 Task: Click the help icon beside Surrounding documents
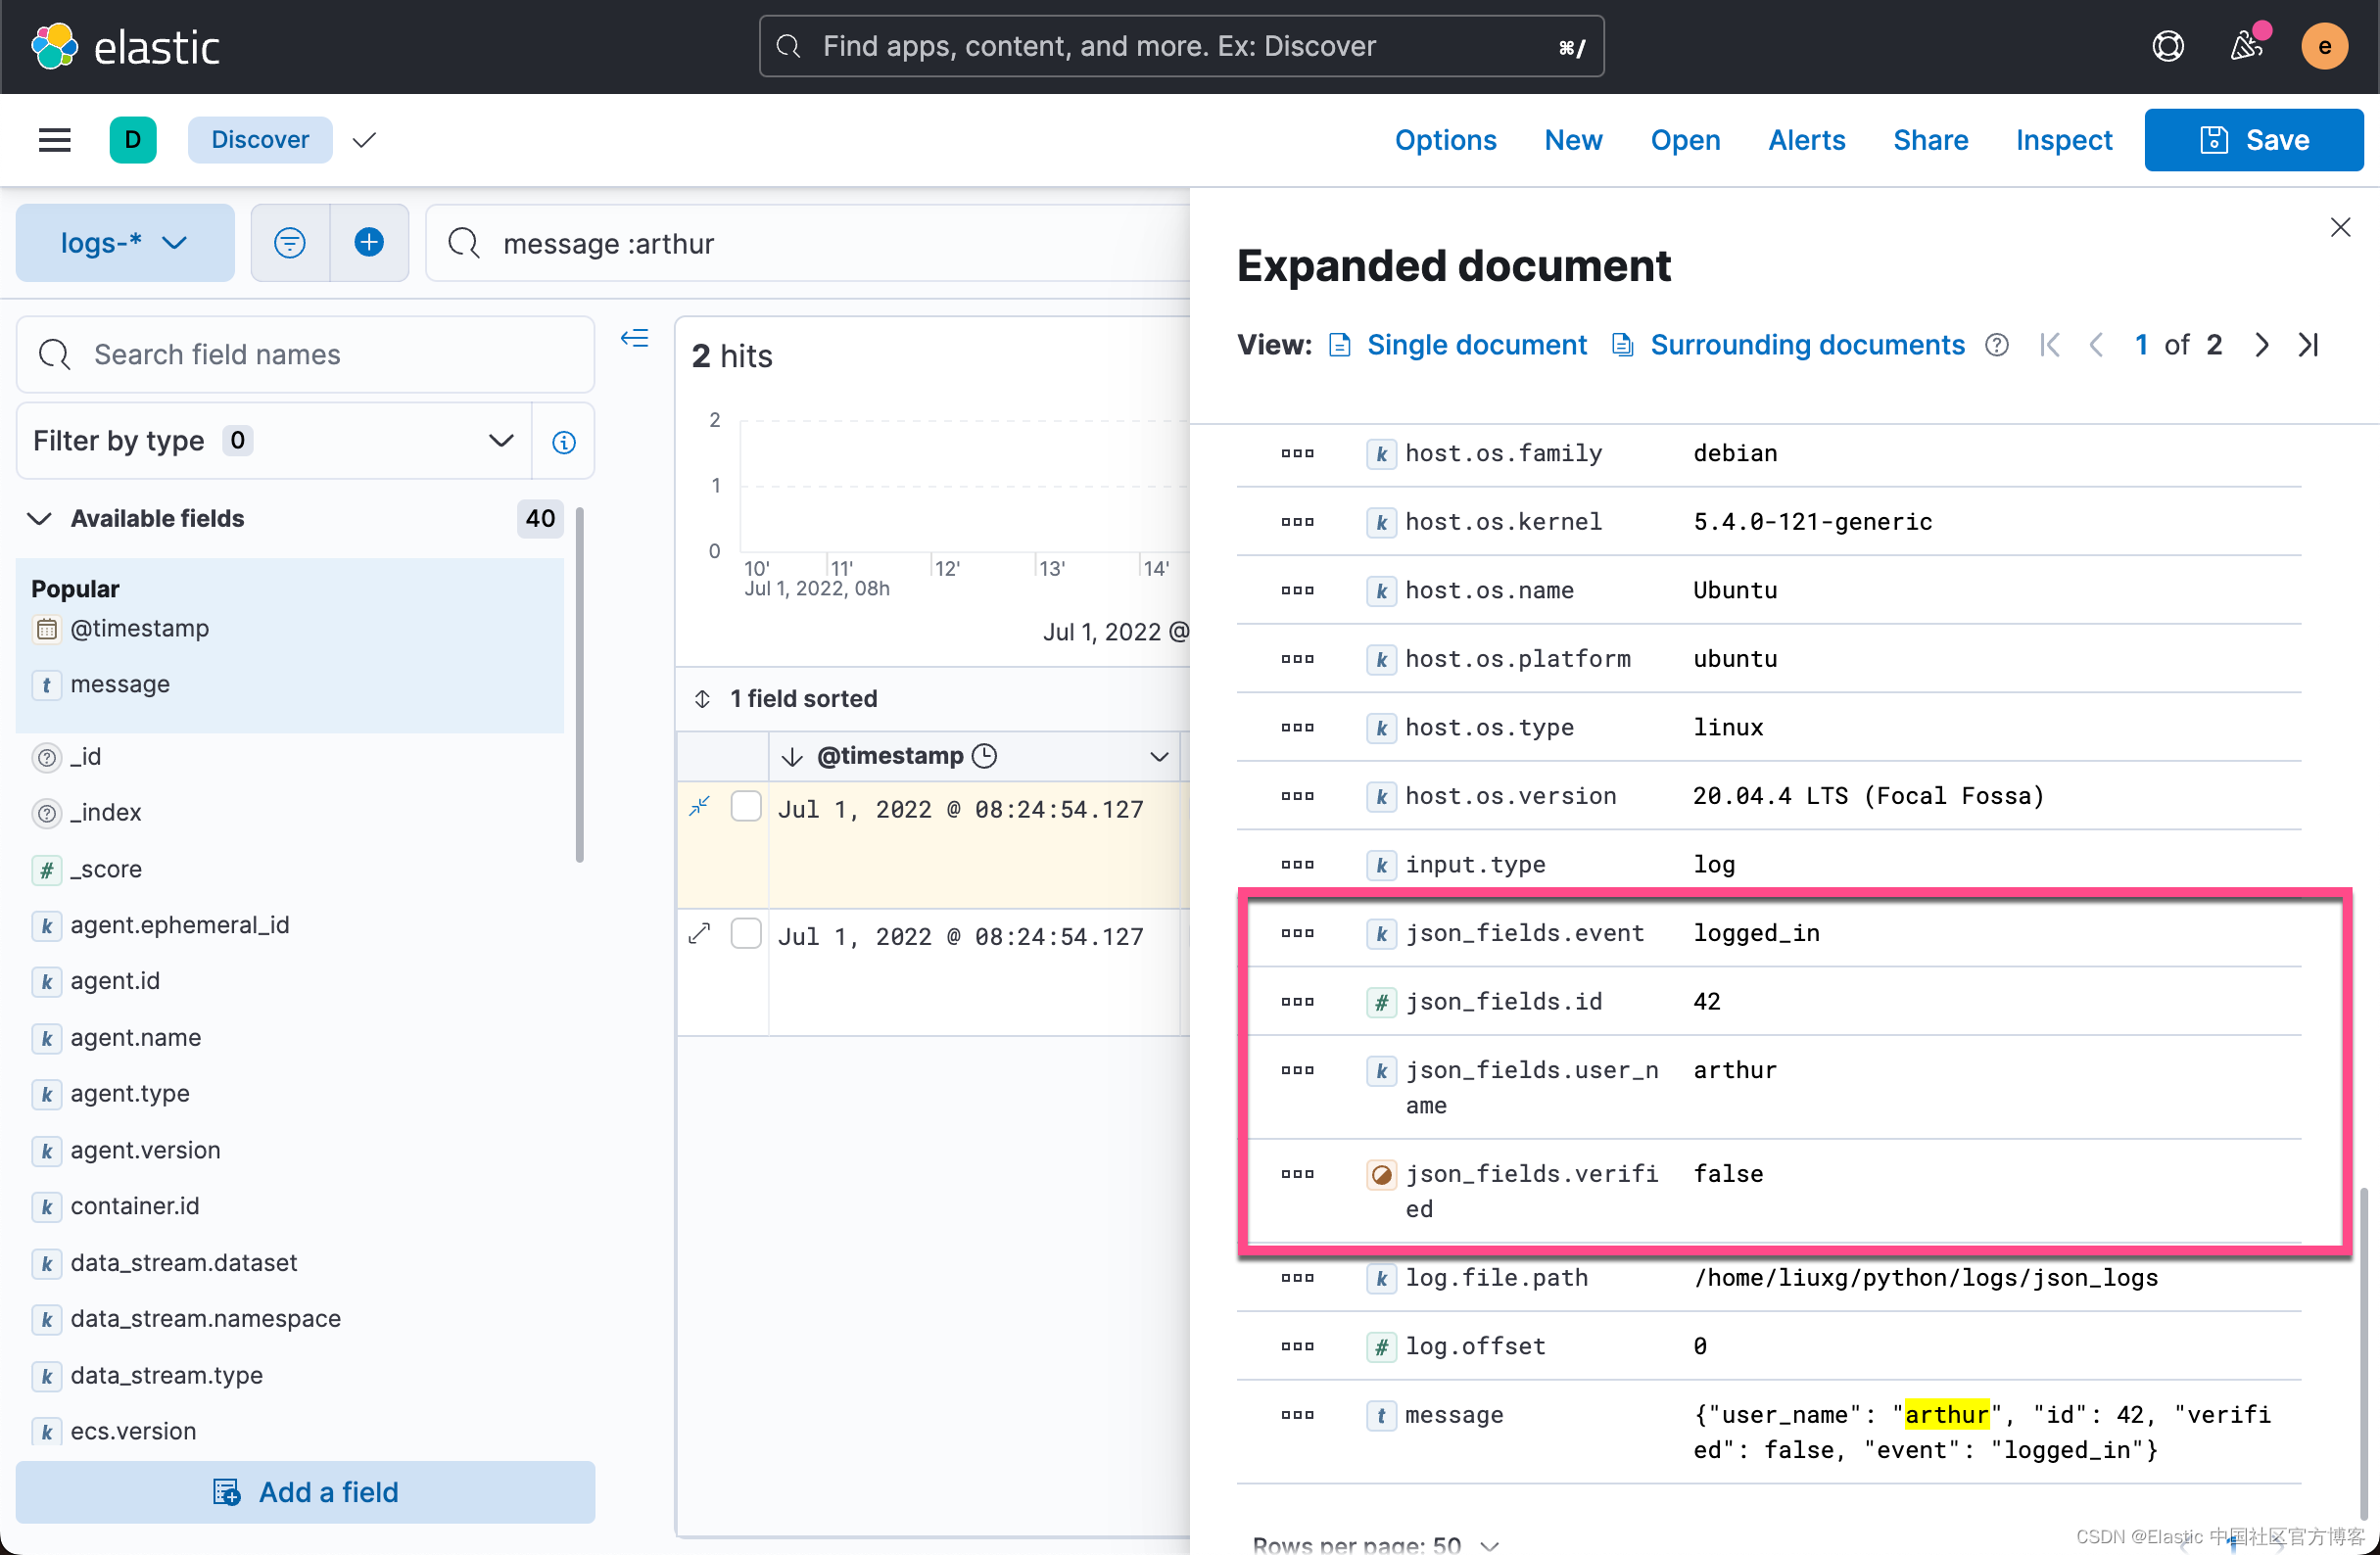(1996, 345)
